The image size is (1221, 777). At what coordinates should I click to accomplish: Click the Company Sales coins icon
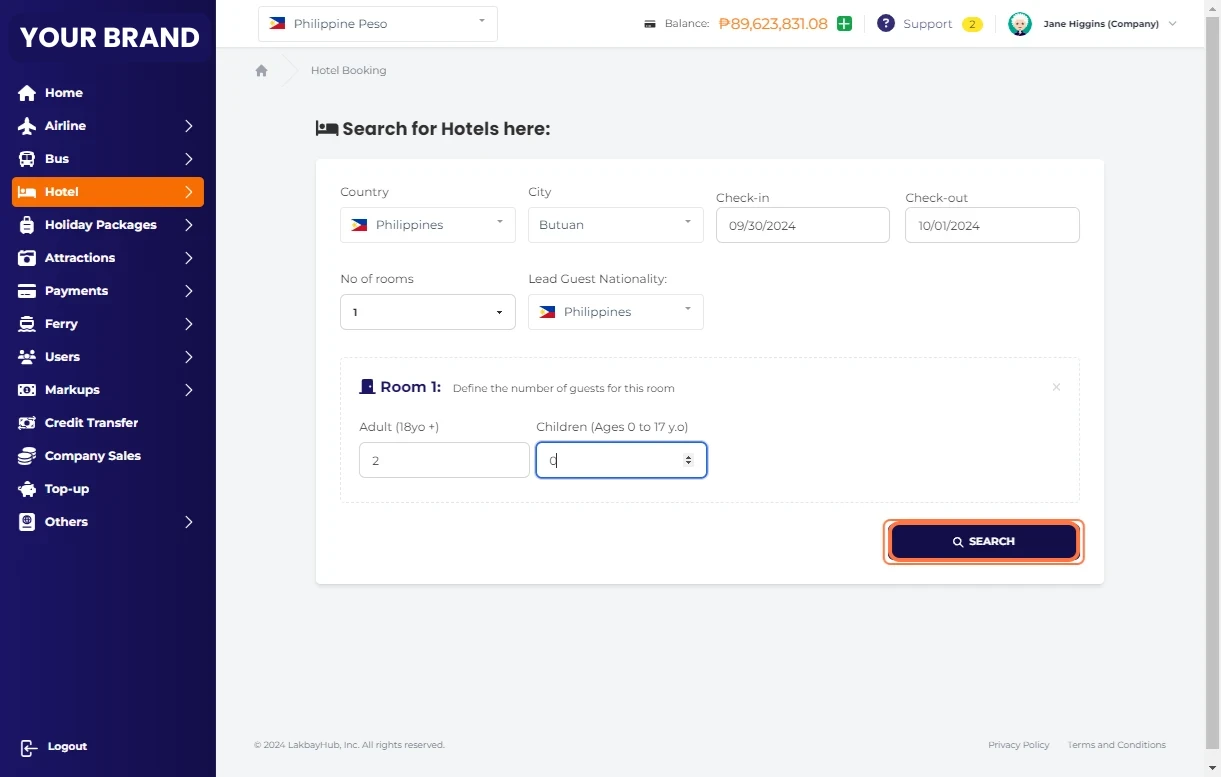pyautogui.click(x=27, y=456)
